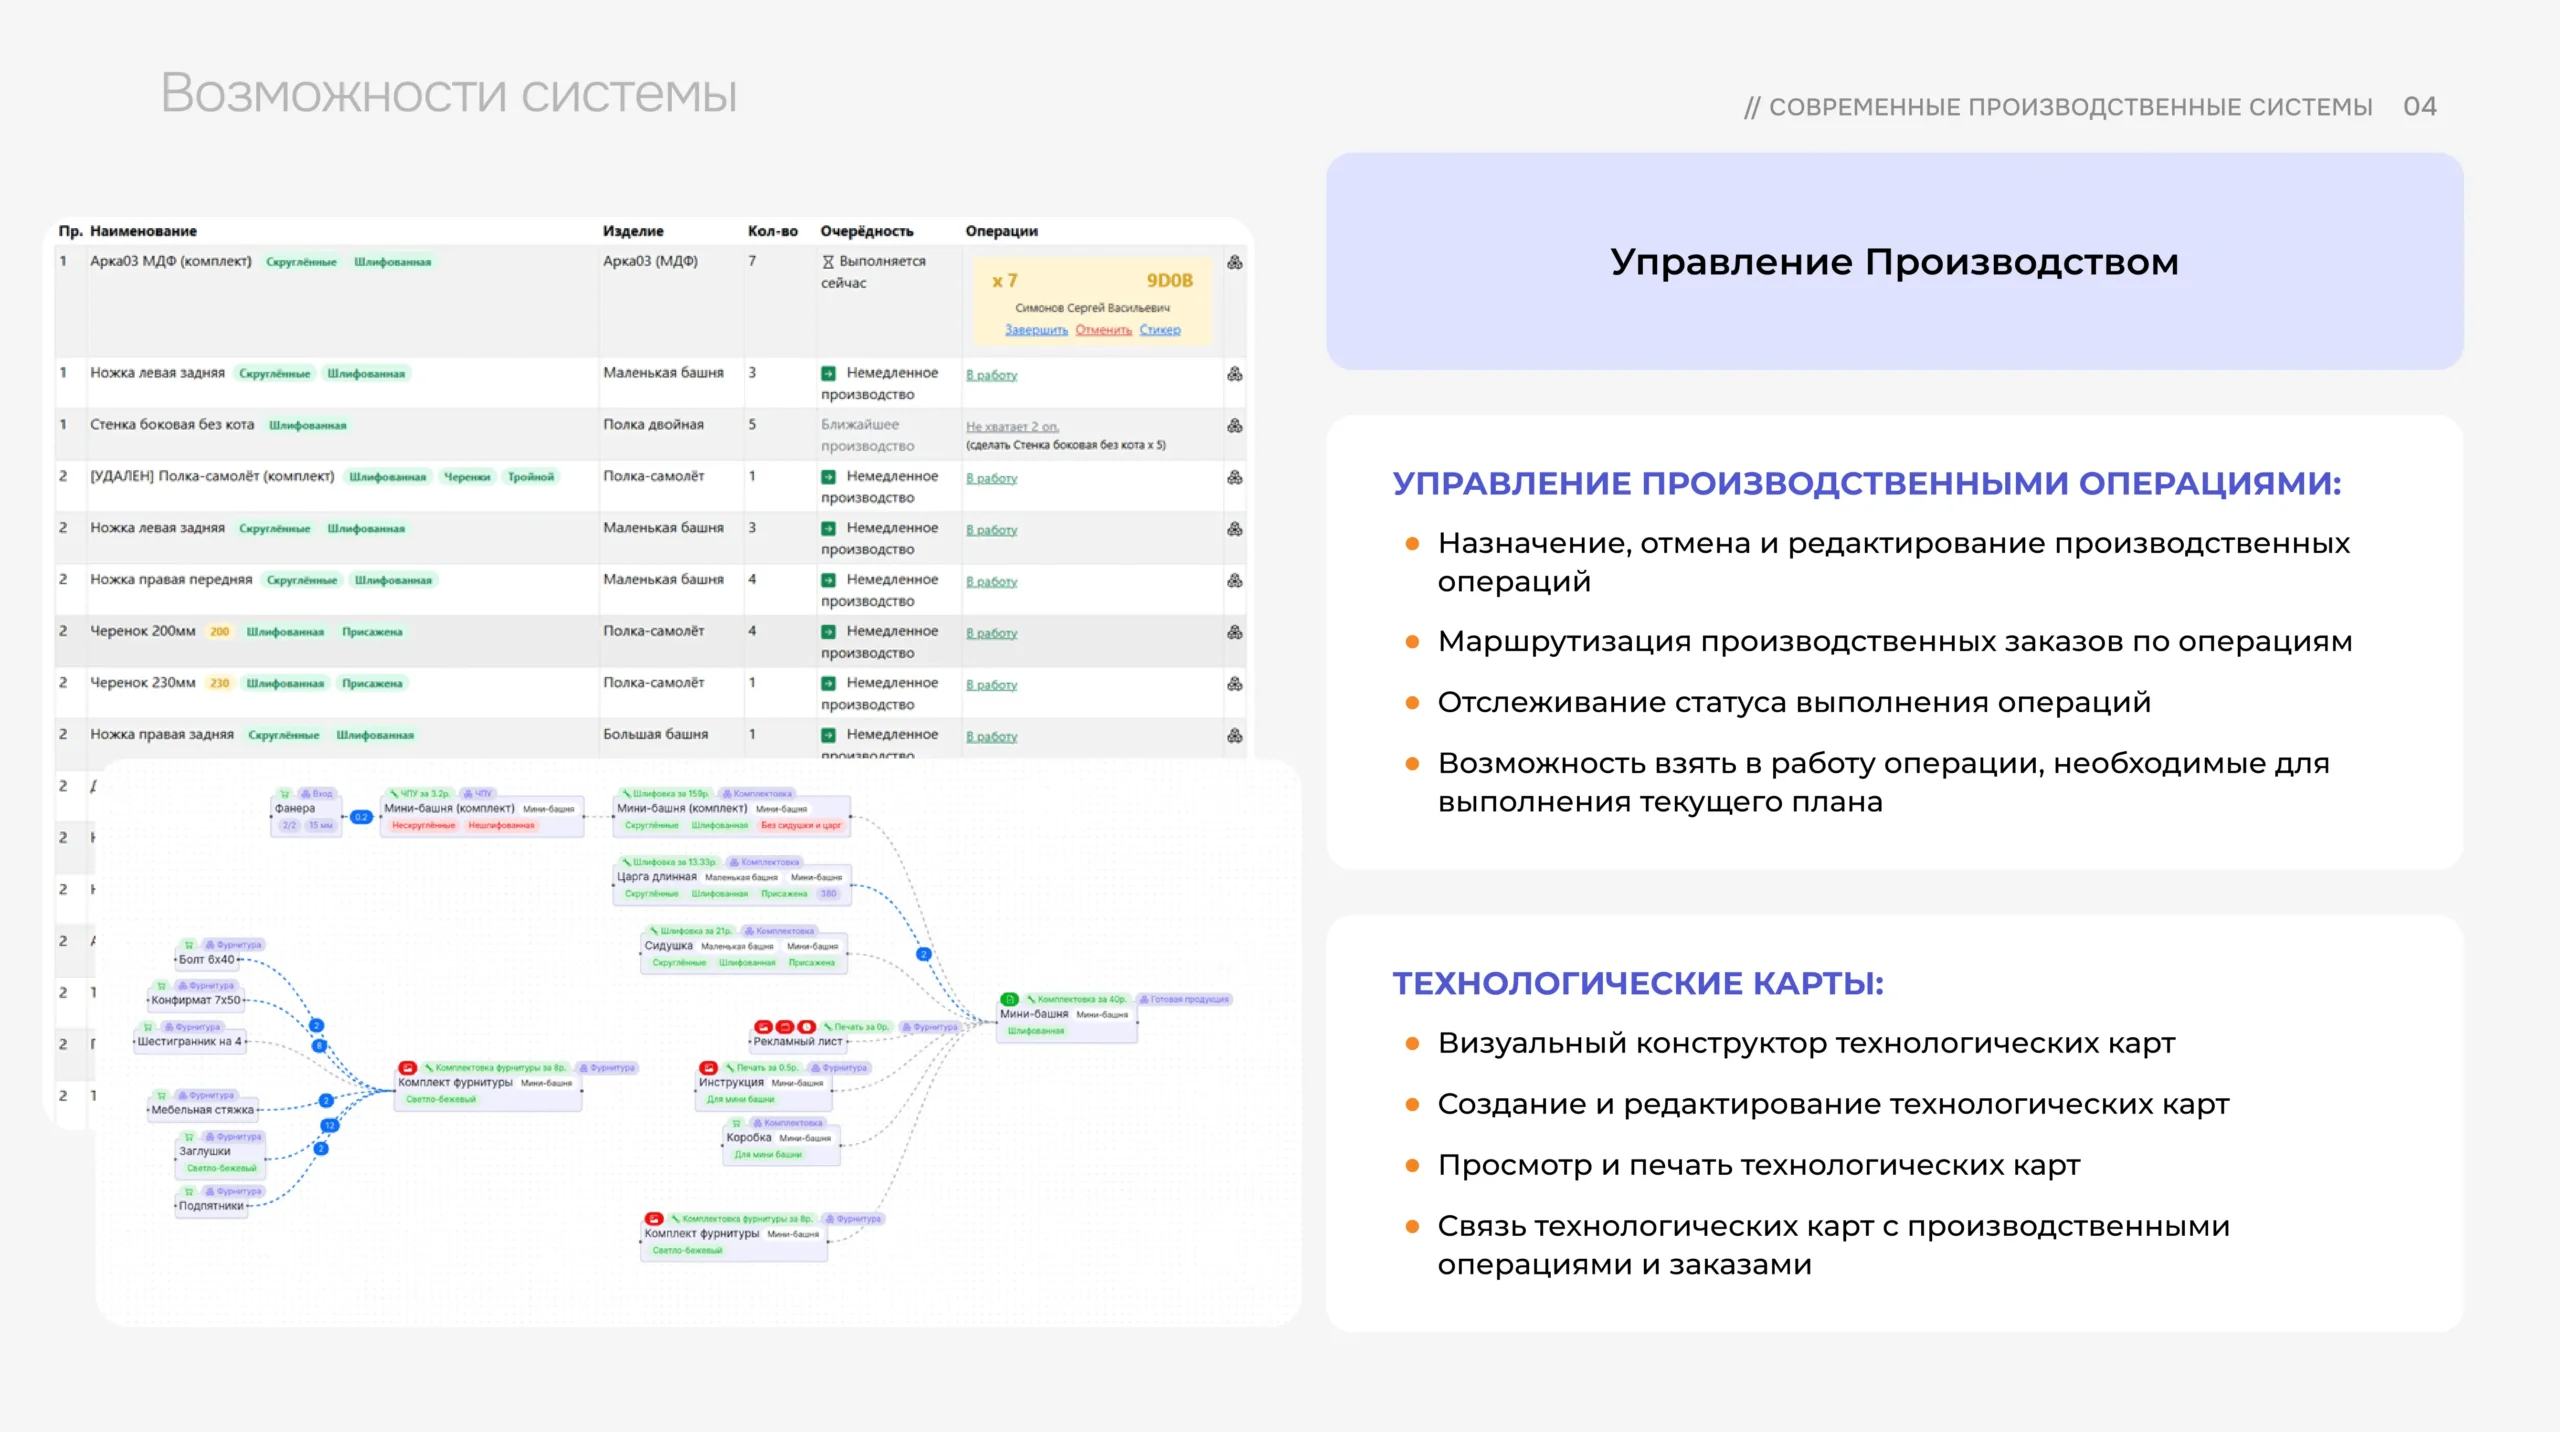The height and width of the screenshot is (1432, 2560).
Task: Click the yellow 200 tag on Черенок 200мм
Action: (219, 632)
